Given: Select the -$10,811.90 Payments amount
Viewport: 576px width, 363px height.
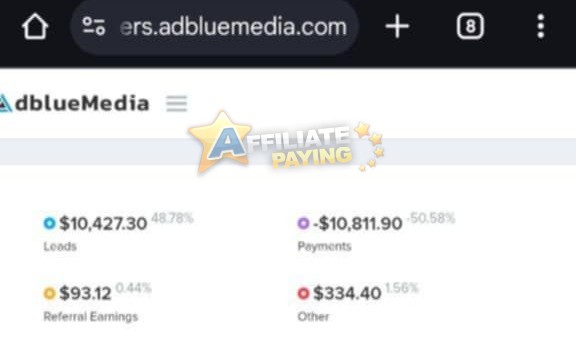Looking at the screenshot, I should click(x=357, y=223).
